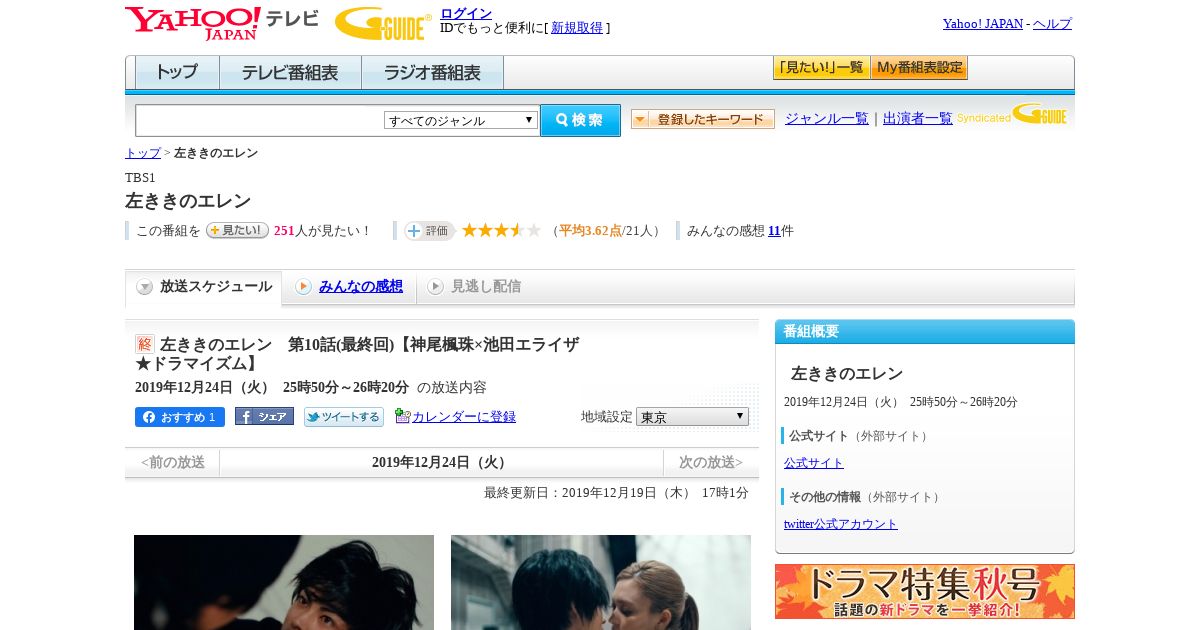This screenshot has height=630, width=1200.
Task: Click the Facebook おすすめ button
Action: click(x=180, y=417)
